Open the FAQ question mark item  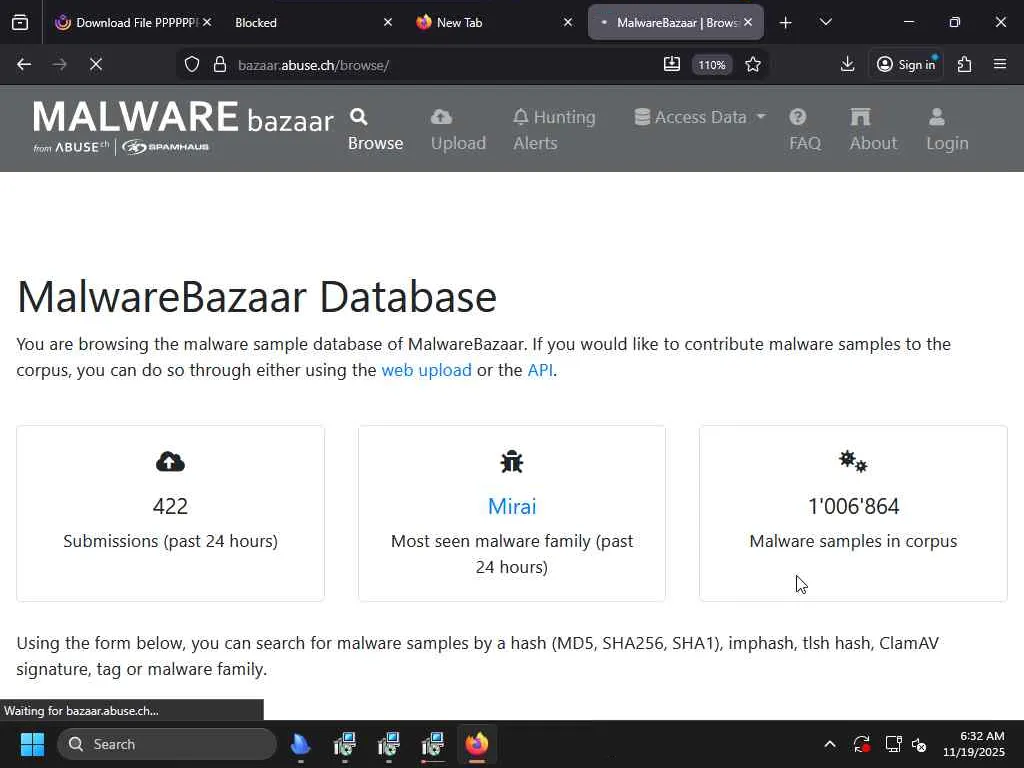[x=805, y=129]
